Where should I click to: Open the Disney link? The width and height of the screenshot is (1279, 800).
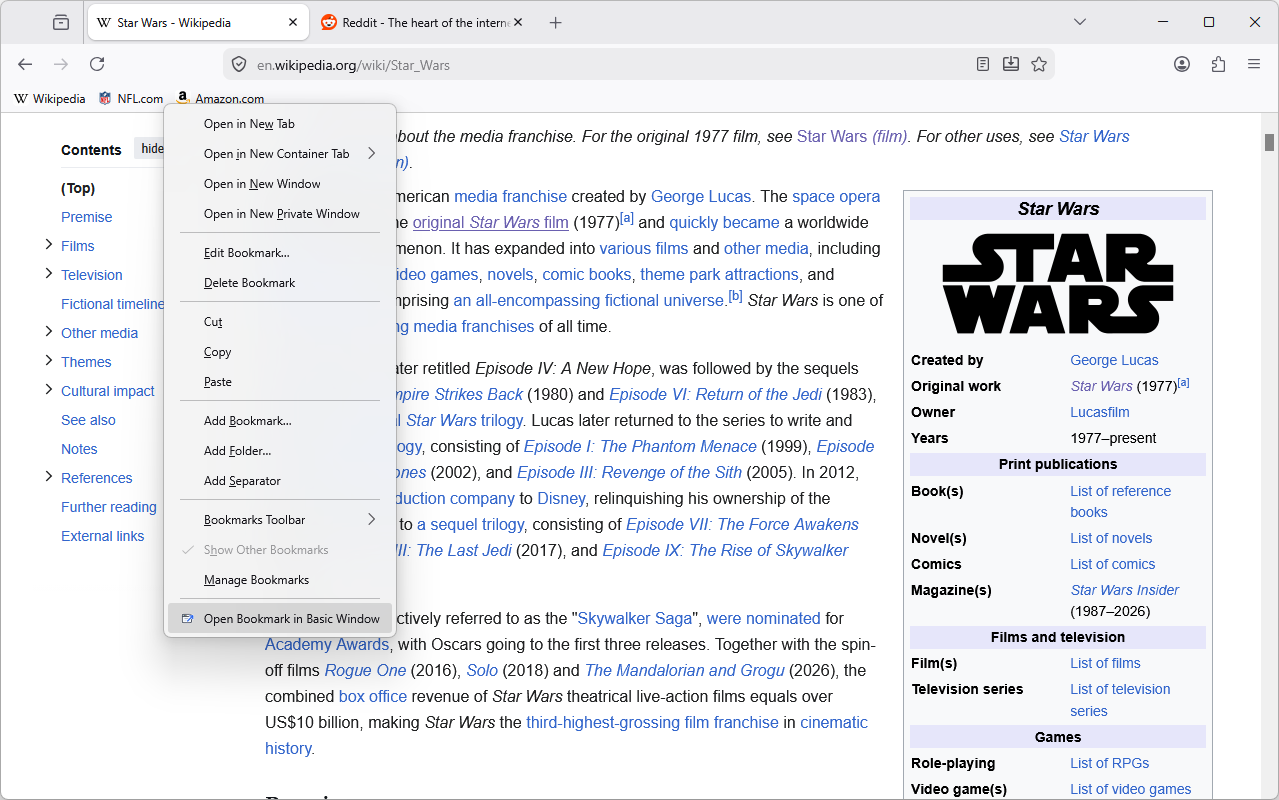pos(561,498)
